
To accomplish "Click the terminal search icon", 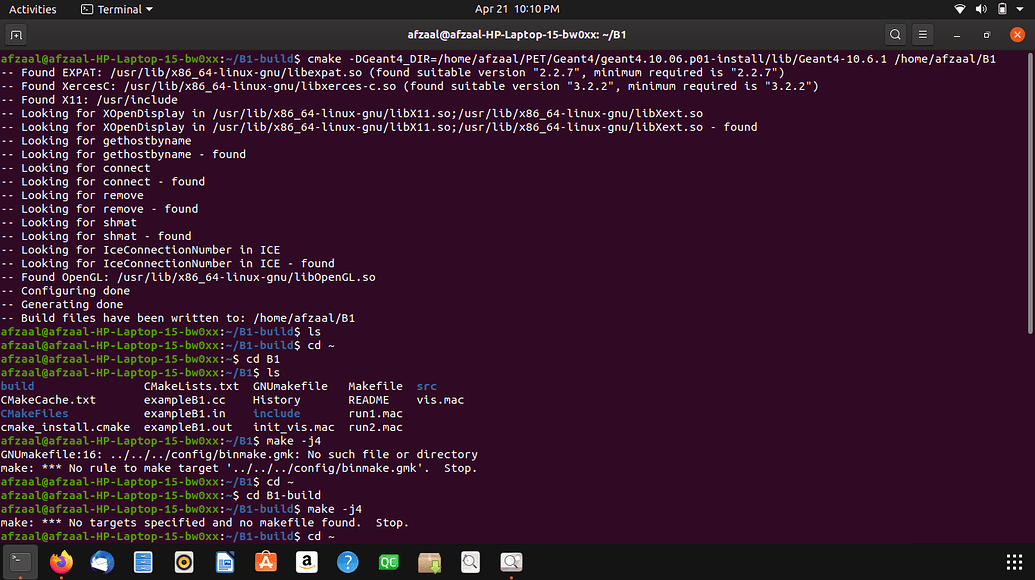I will pyautogui.click(x=895, y=35).
